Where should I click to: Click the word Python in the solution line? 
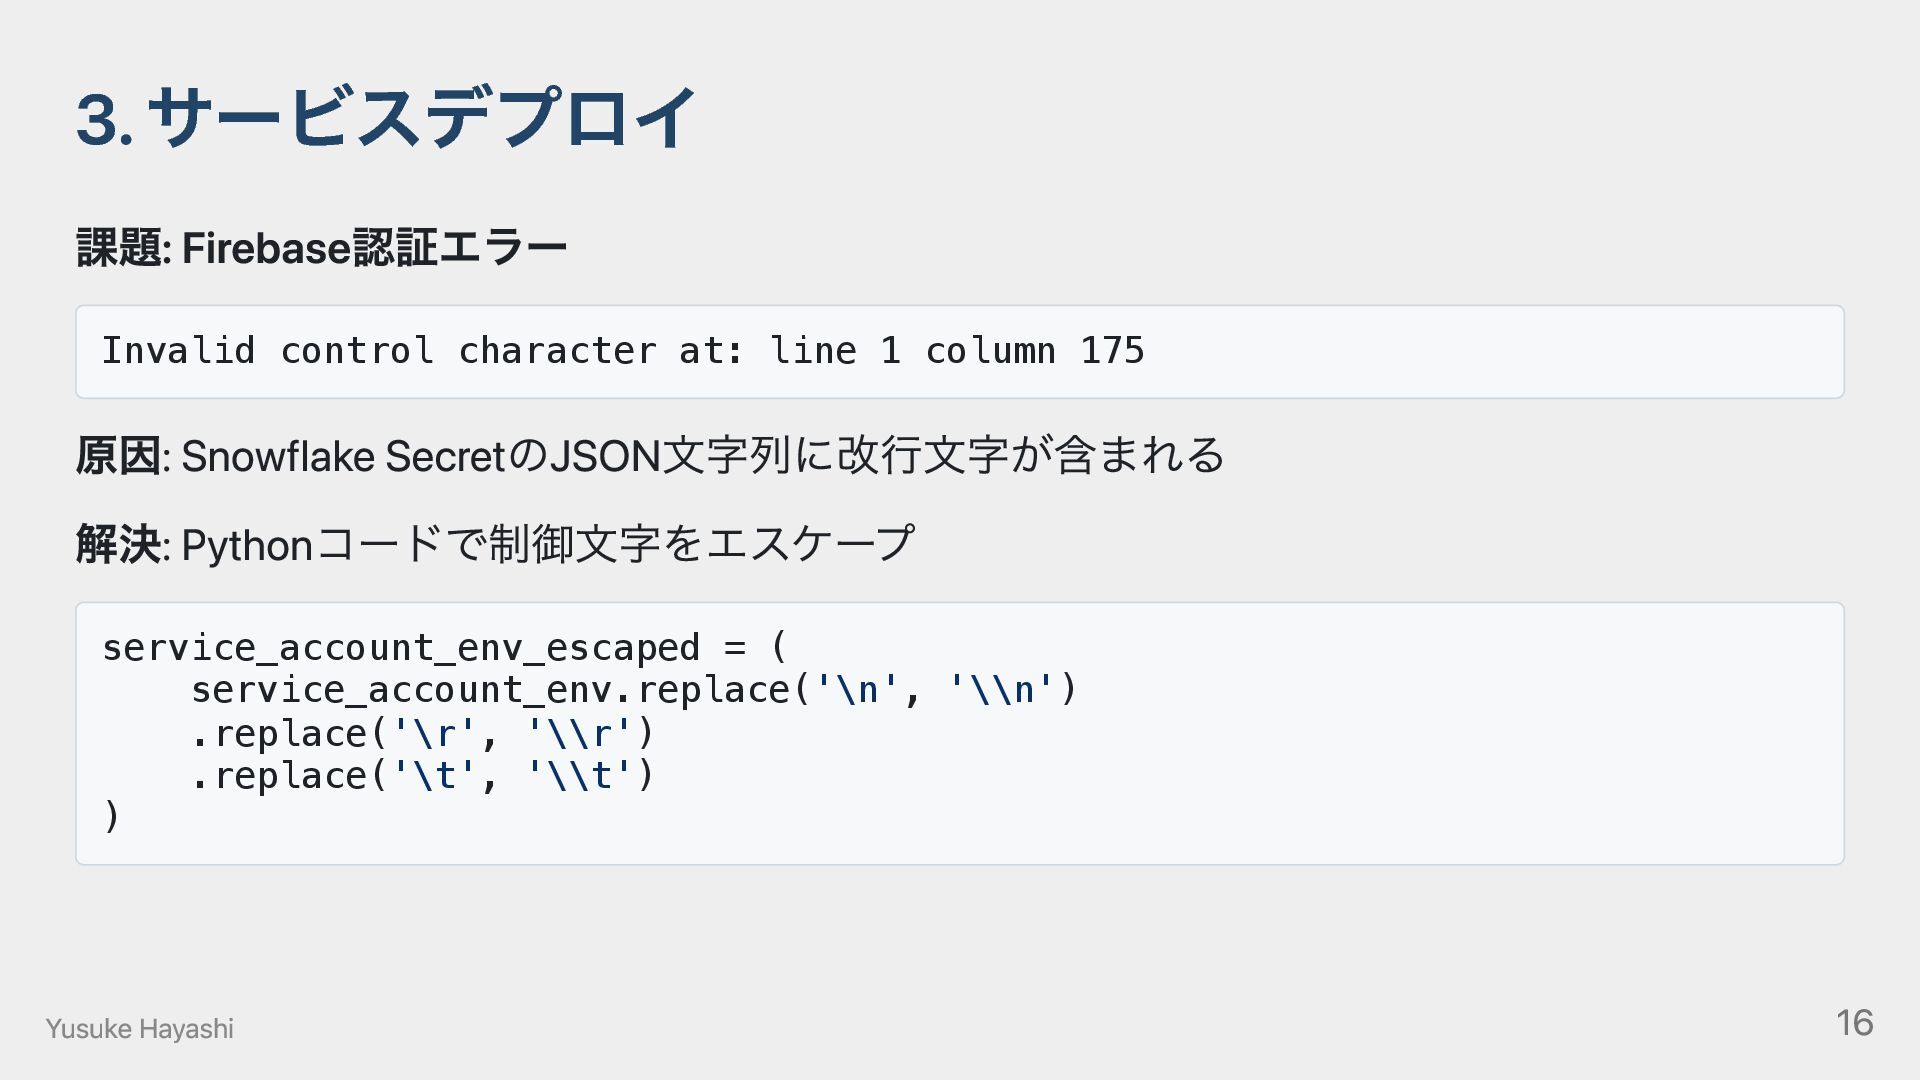(247, 545)
